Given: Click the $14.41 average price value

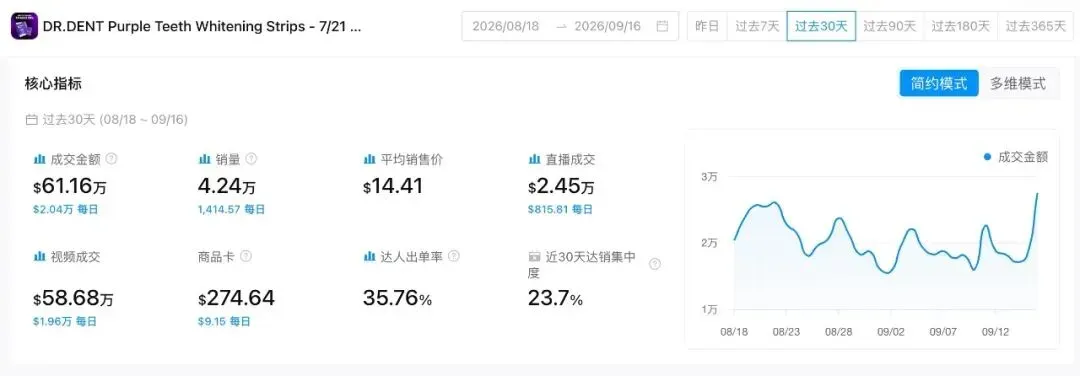Looking at the screenshot, I should (x=393, y=185).
